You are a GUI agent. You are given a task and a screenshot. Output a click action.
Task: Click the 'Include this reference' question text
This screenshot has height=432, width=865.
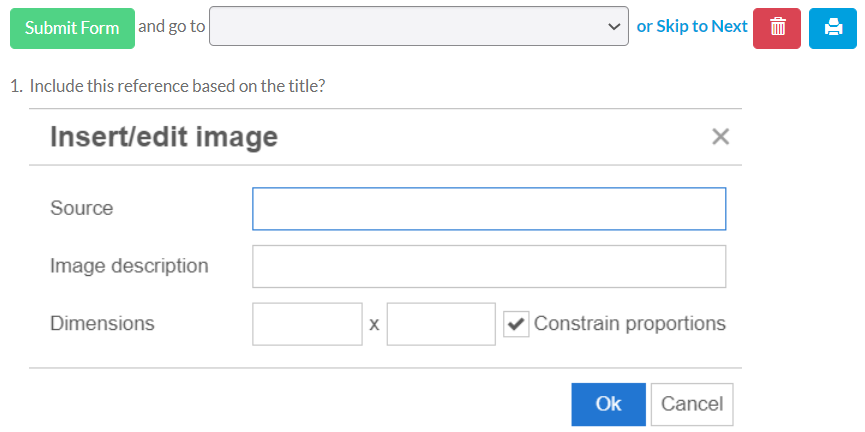(177, 86)
